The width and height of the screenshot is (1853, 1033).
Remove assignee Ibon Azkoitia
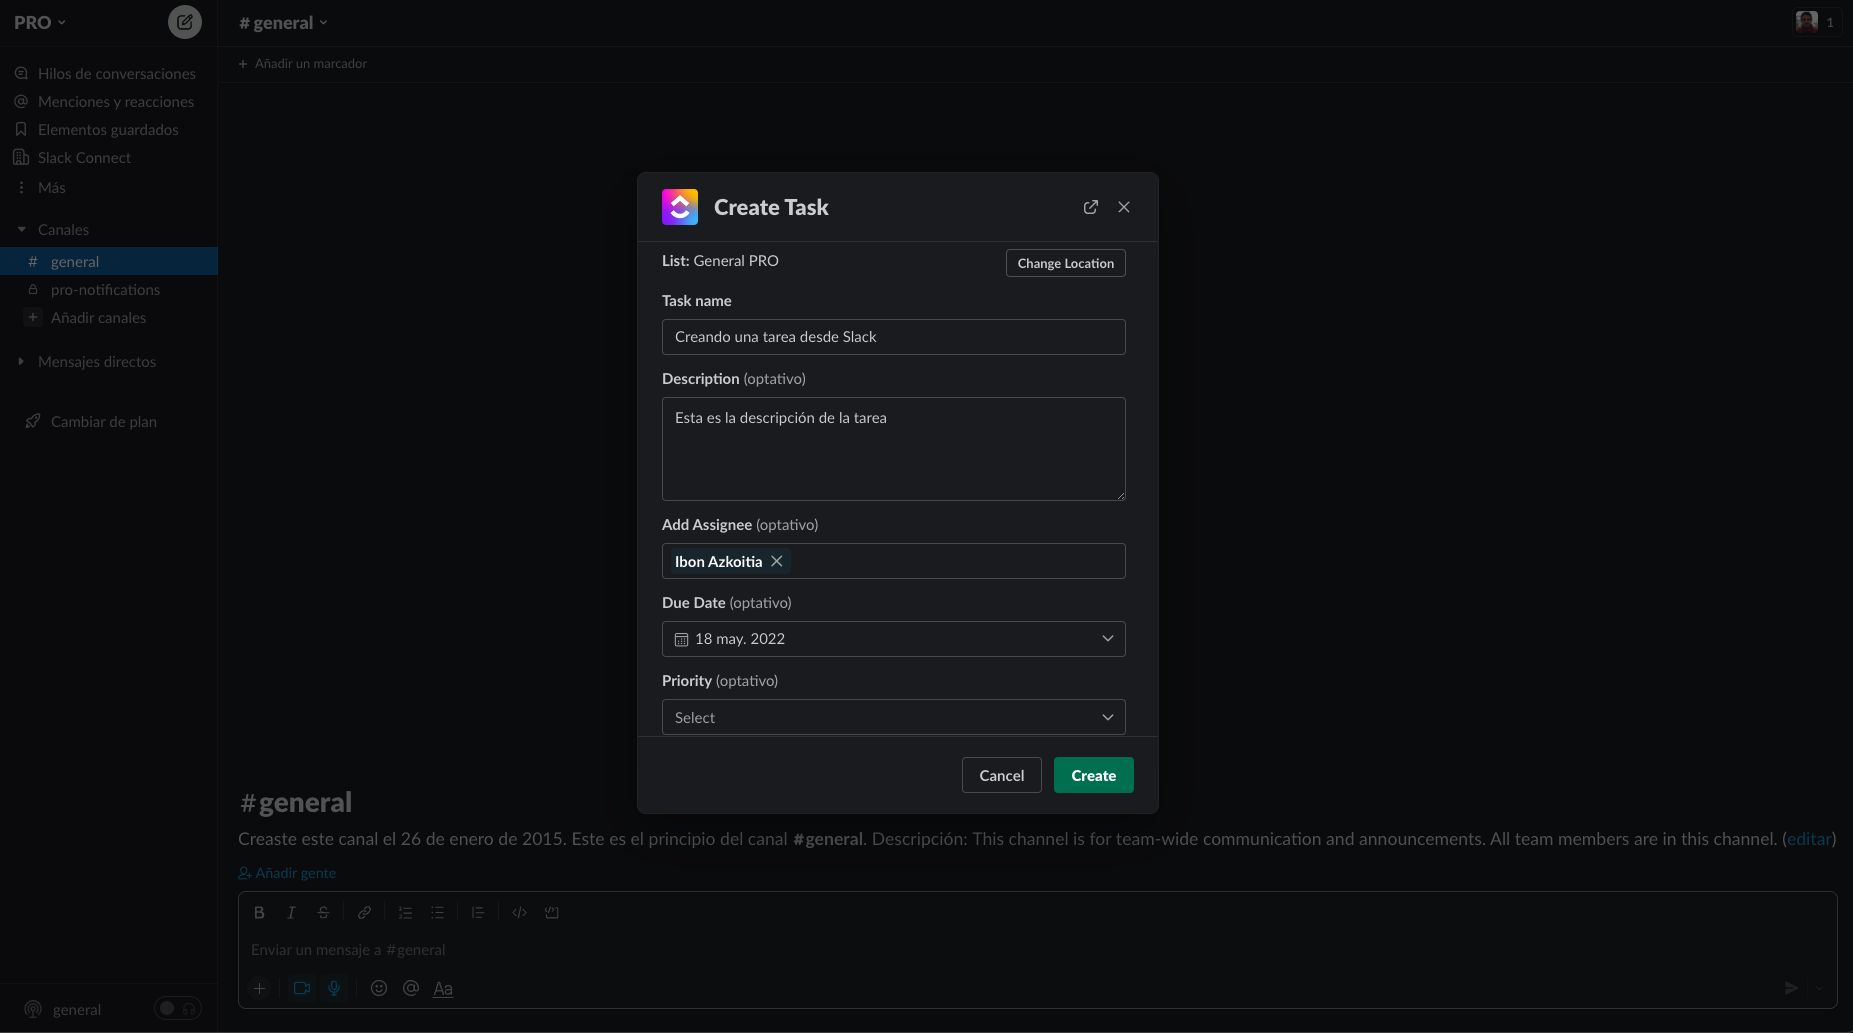[x=777, y=561]
